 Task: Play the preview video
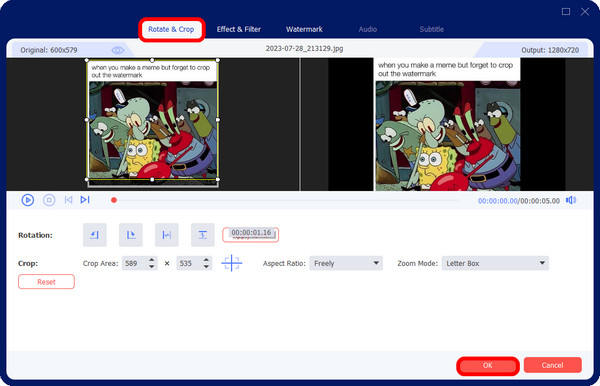28,200
